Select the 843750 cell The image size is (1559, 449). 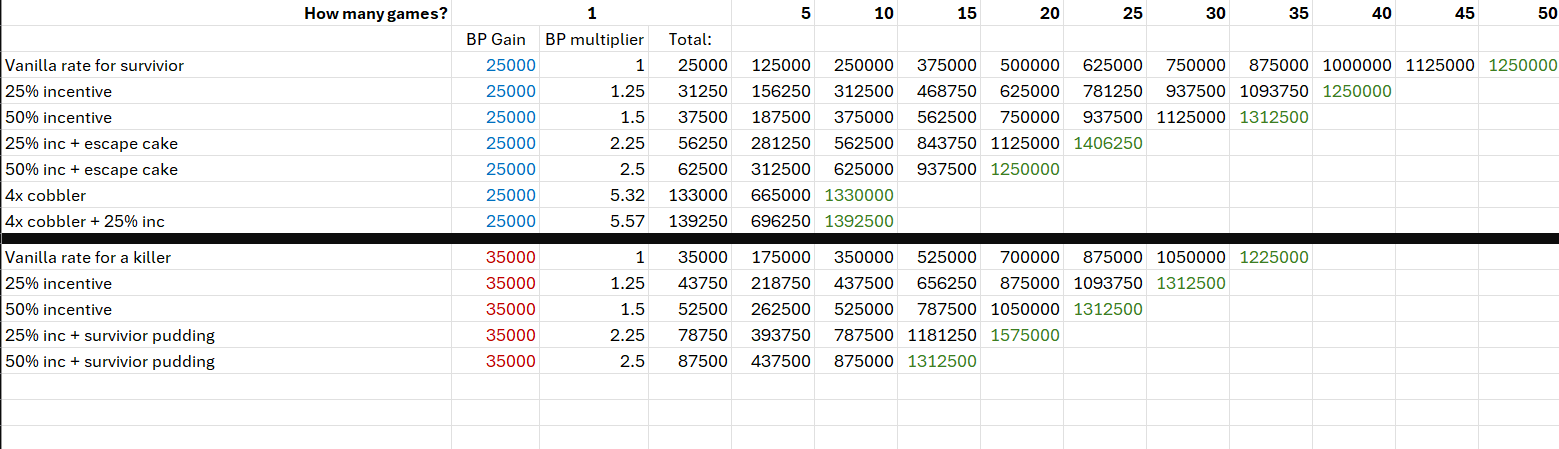[x=939, y=143]
